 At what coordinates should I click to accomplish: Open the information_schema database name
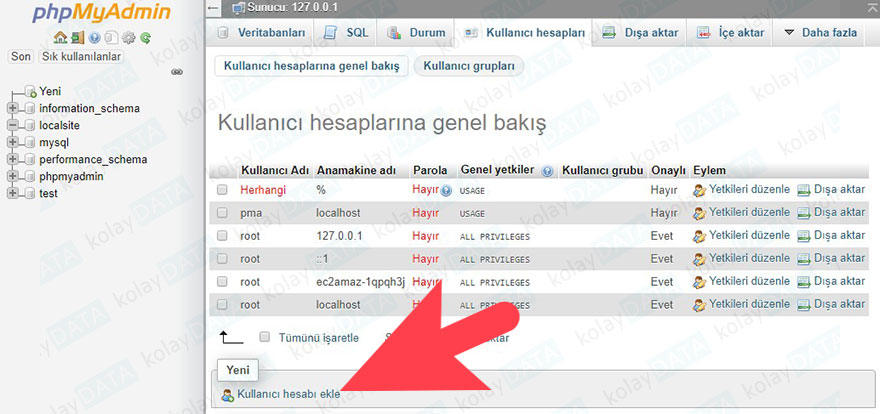(x=90, y=108)
